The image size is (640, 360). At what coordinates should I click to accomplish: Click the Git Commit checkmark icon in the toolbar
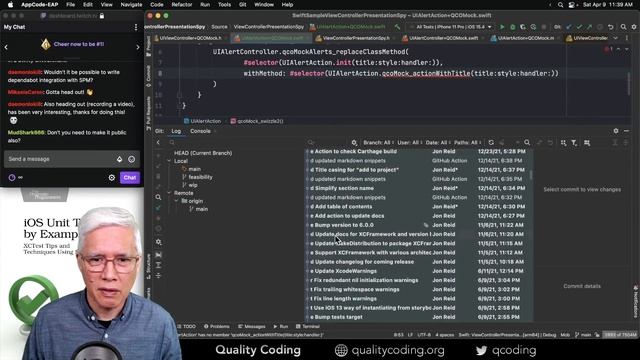579,27
